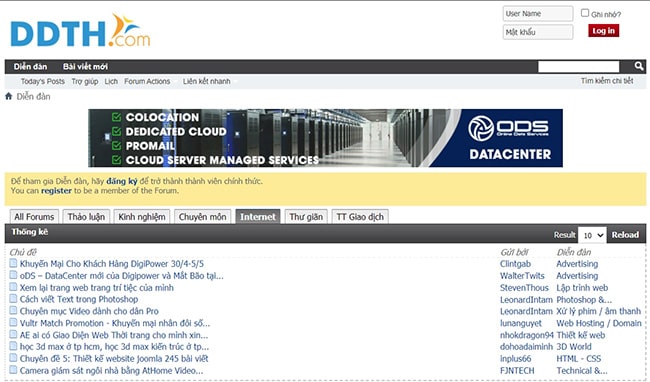Open the HTML - CSS forum link

(578, 358)
